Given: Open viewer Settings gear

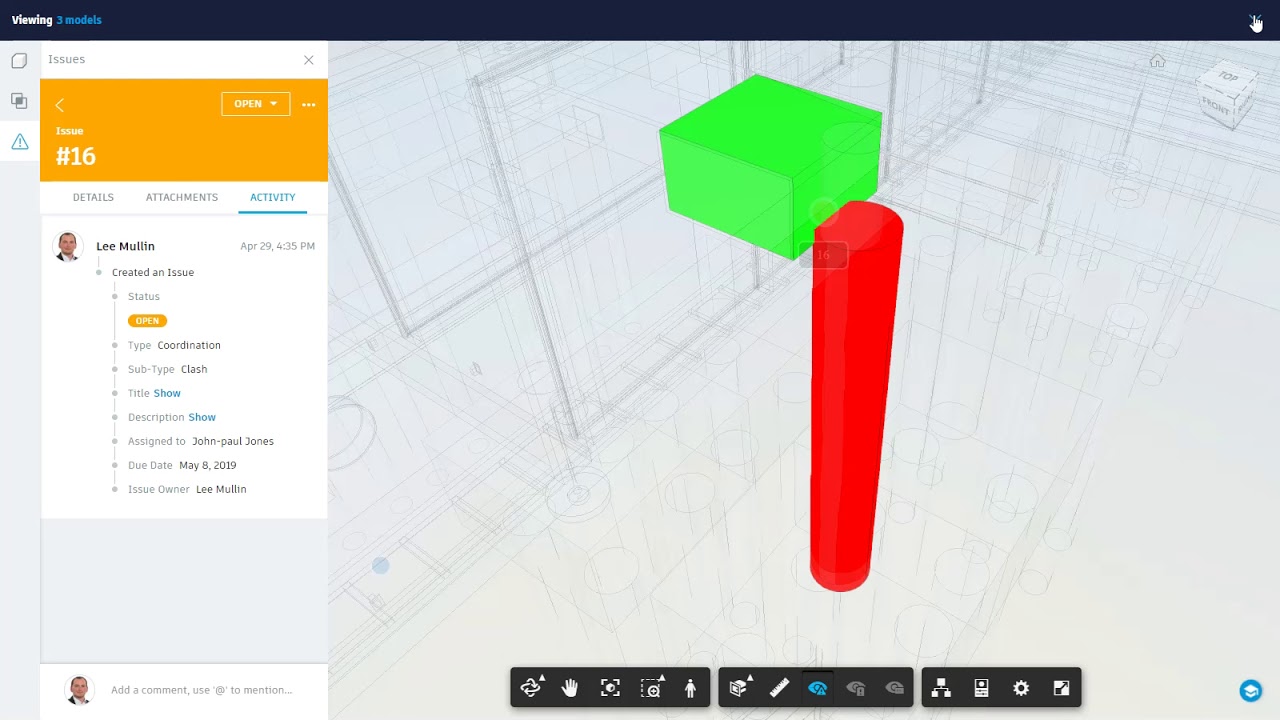Looking at the screenshot, I should 1021,688.
